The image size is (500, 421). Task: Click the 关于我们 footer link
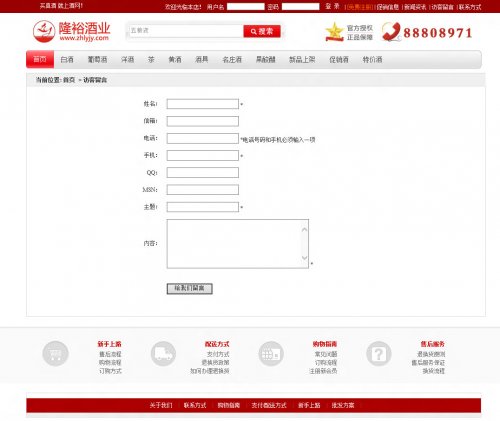(x=161, y=405)
